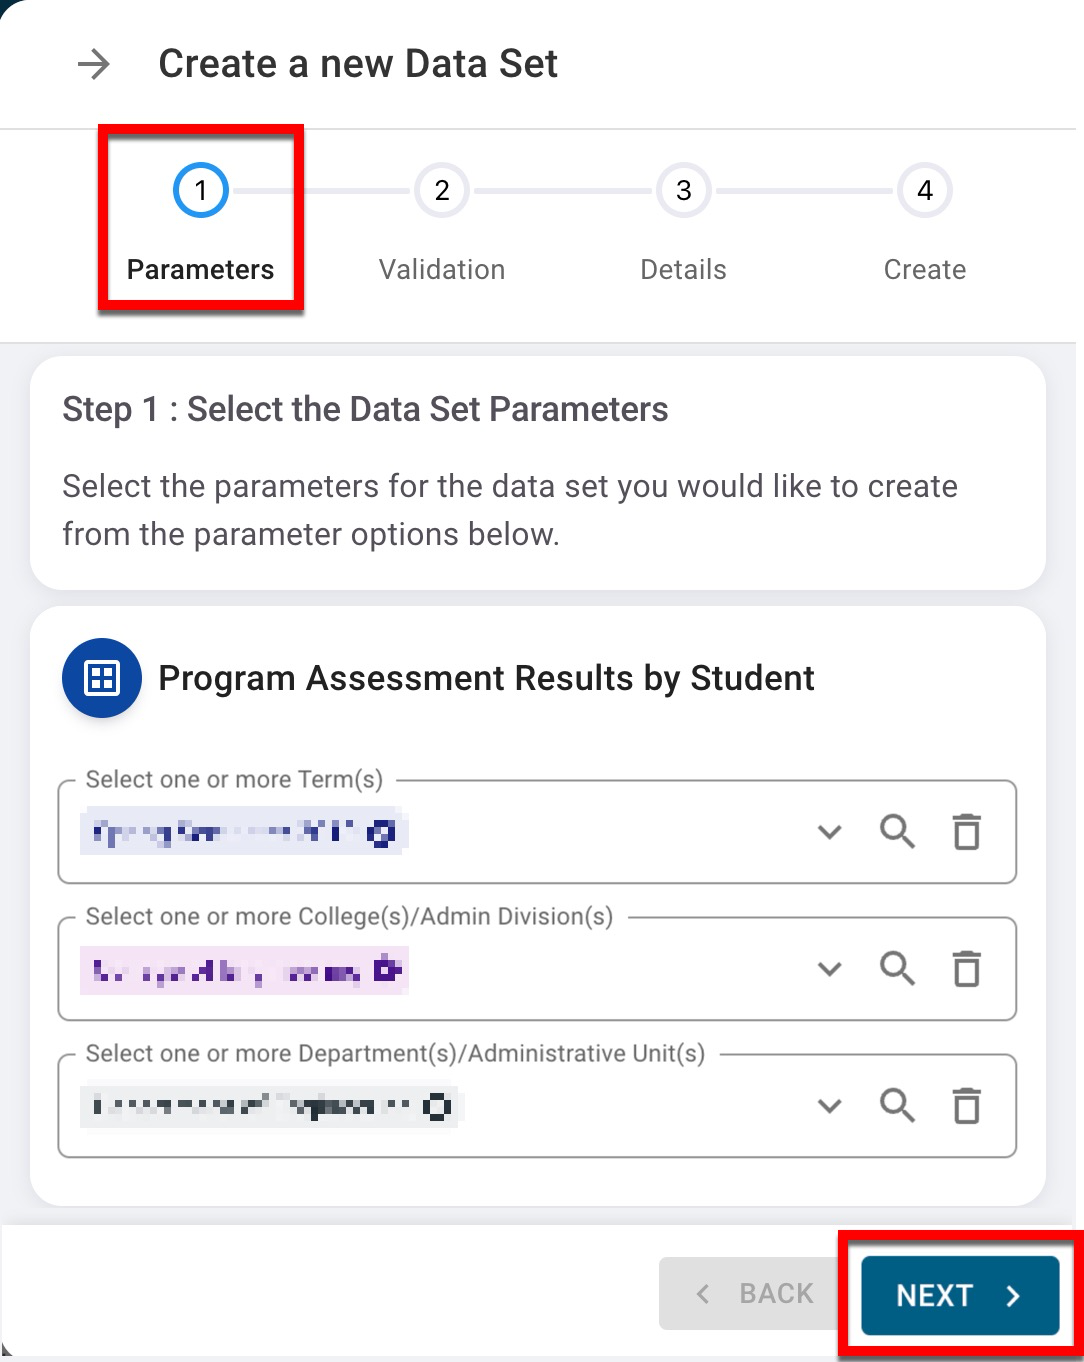Screen dimensions: 1084x1362
Task: Remove the selected department chip
Action: point(437,1107)
